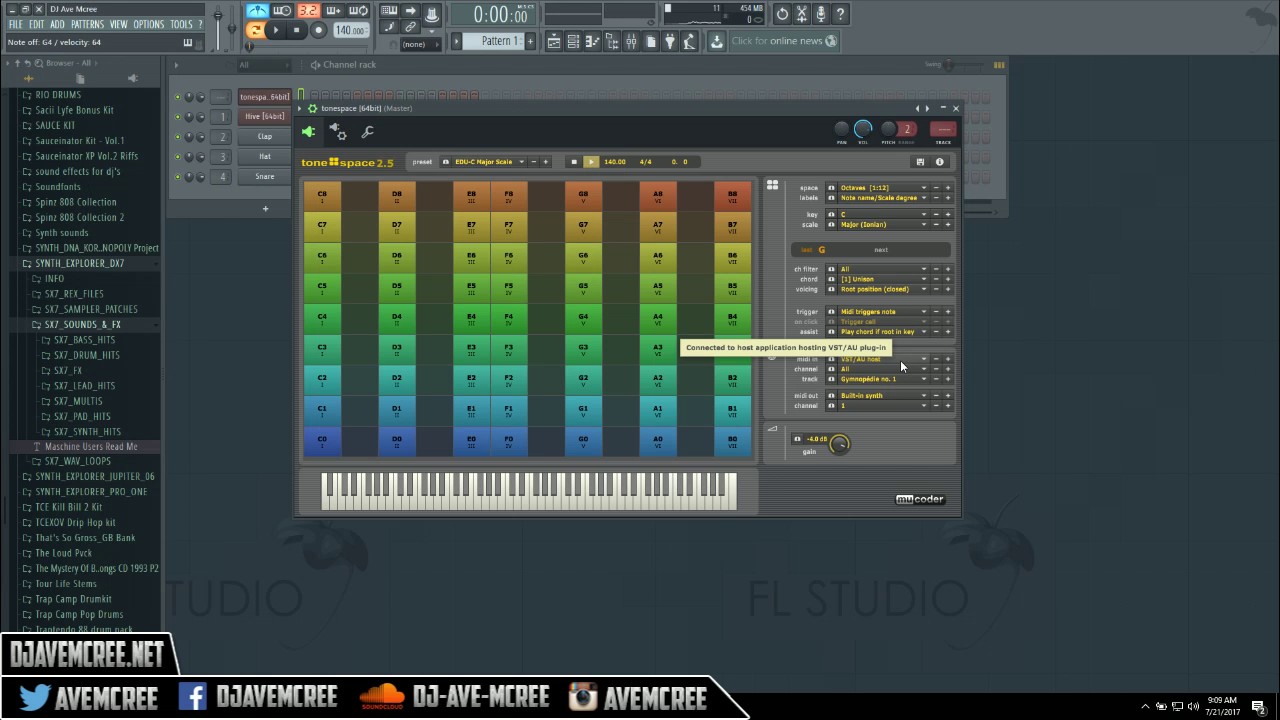Click the grid layout icon beside space row
This screenshot has height=720, width=1280.
(x=772, y=185)
